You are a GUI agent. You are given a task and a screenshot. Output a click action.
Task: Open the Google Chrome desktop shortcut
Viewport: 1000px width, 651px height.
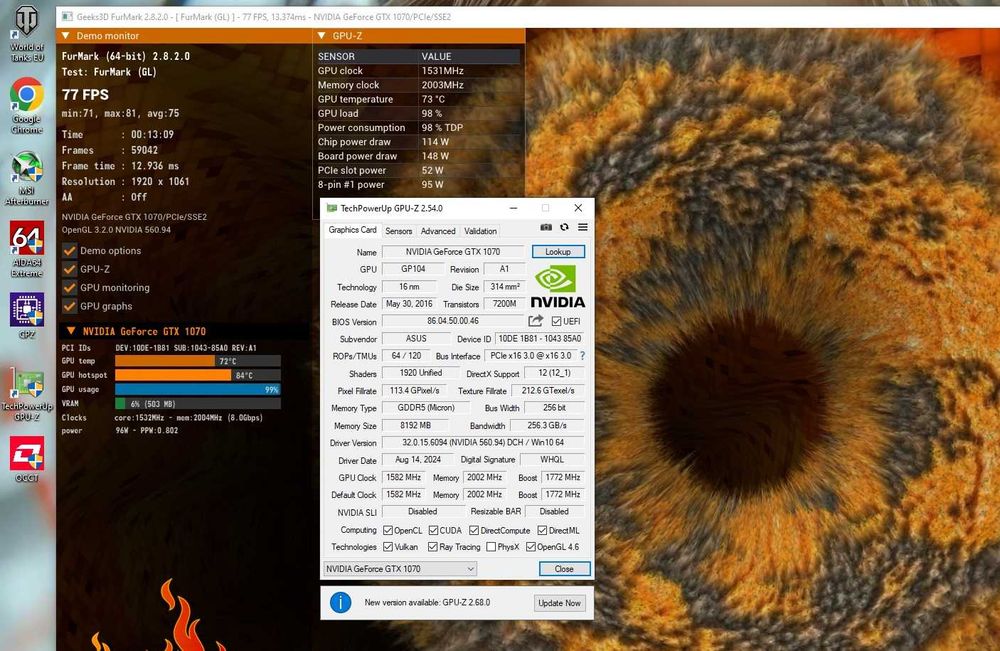tap(27, 105)
